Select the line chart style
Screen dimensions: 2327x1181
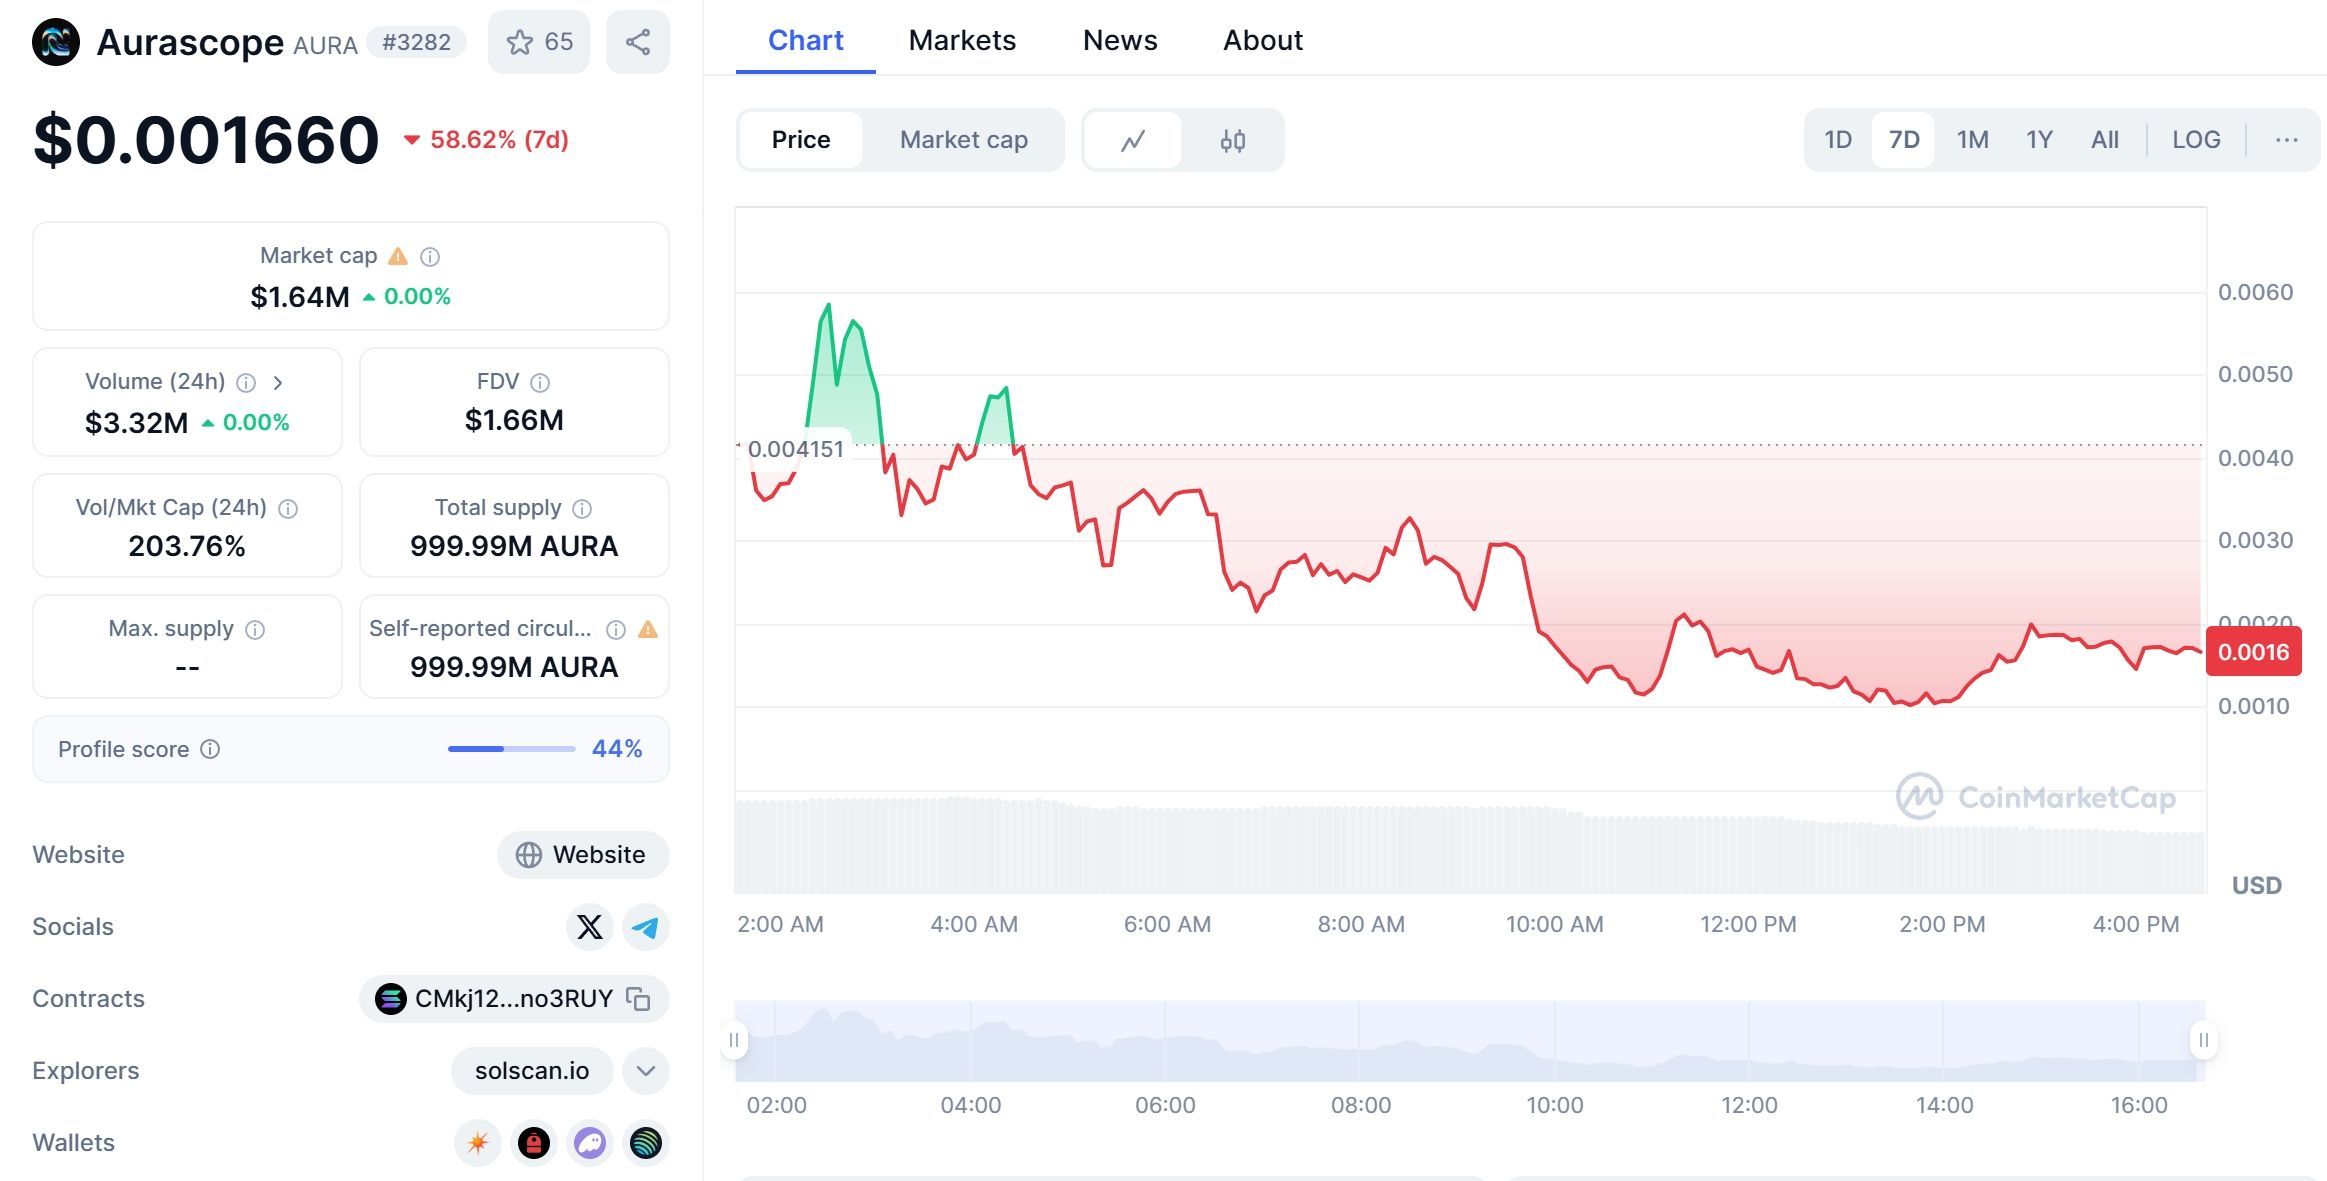(1134, 140)
